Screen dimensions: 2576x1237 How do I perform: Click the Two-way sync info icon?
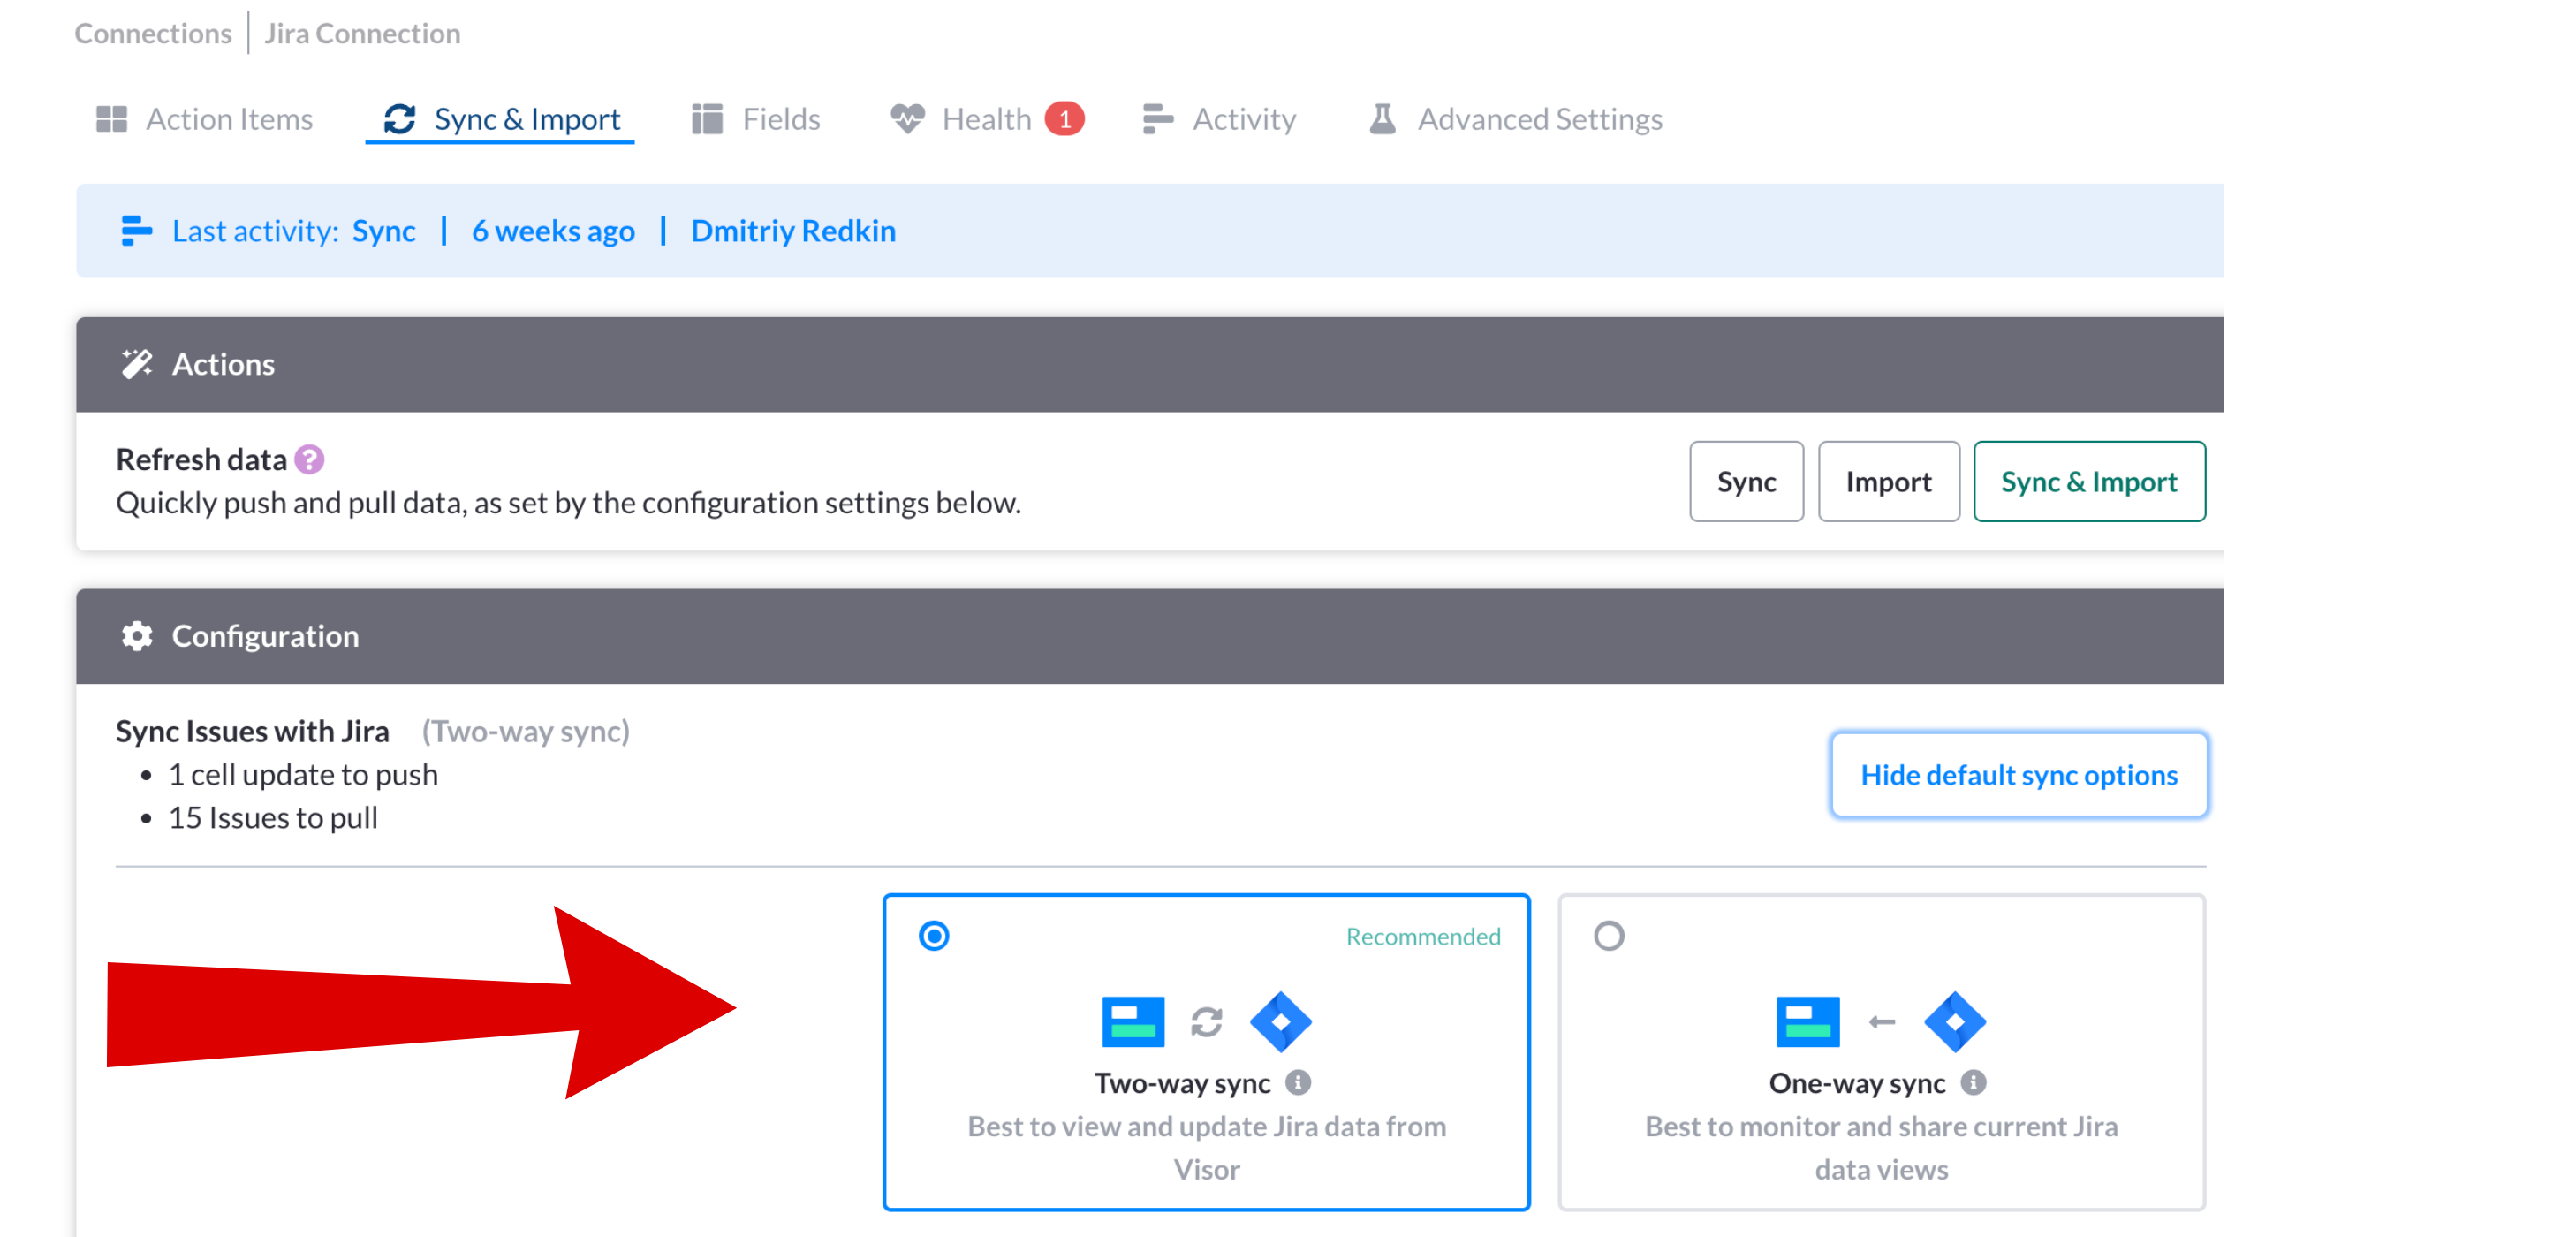pyautogui.click(x=1298, y=1082)
